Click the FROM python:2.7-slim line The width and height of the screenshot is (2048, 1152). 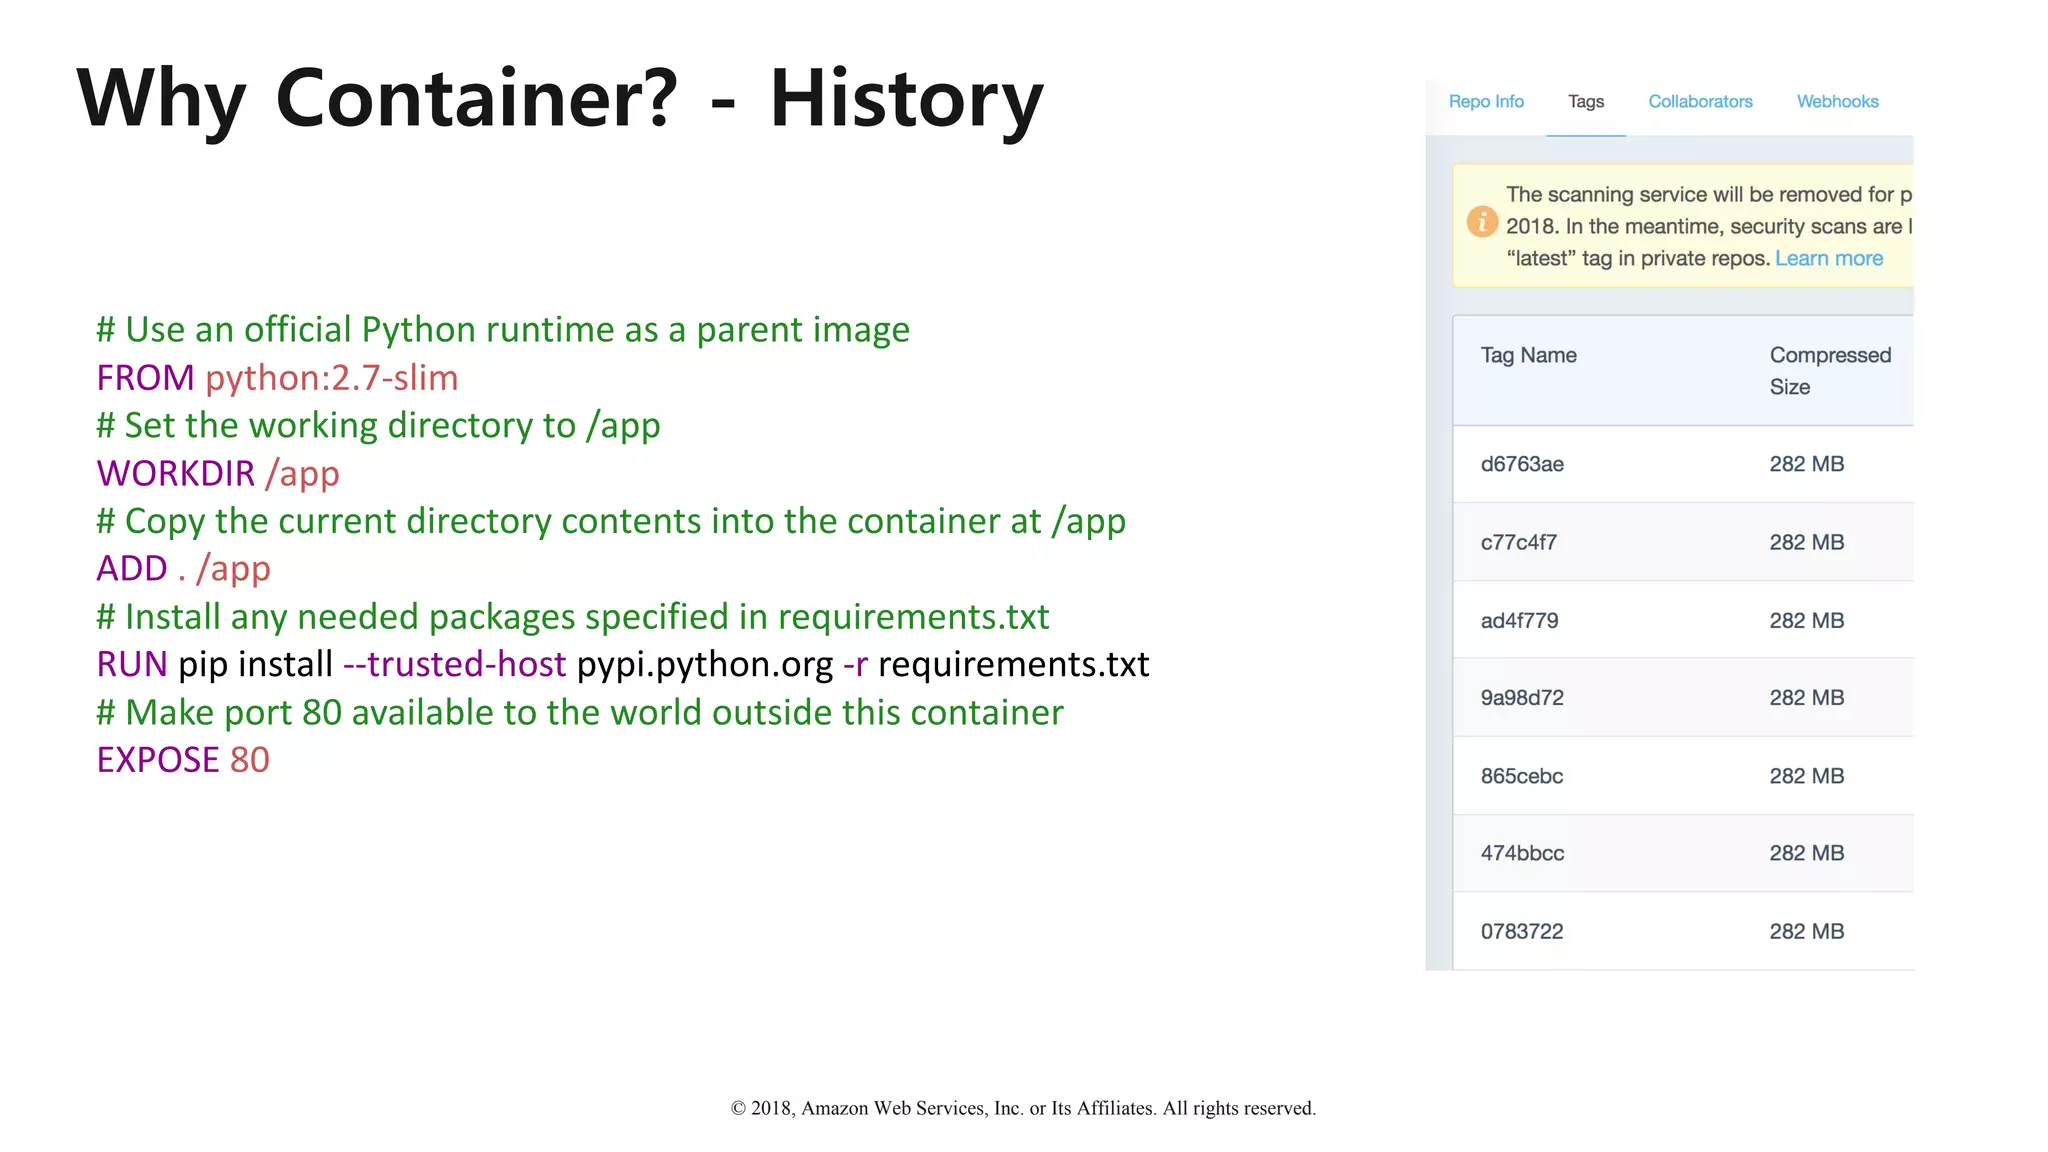coord(277,379)
